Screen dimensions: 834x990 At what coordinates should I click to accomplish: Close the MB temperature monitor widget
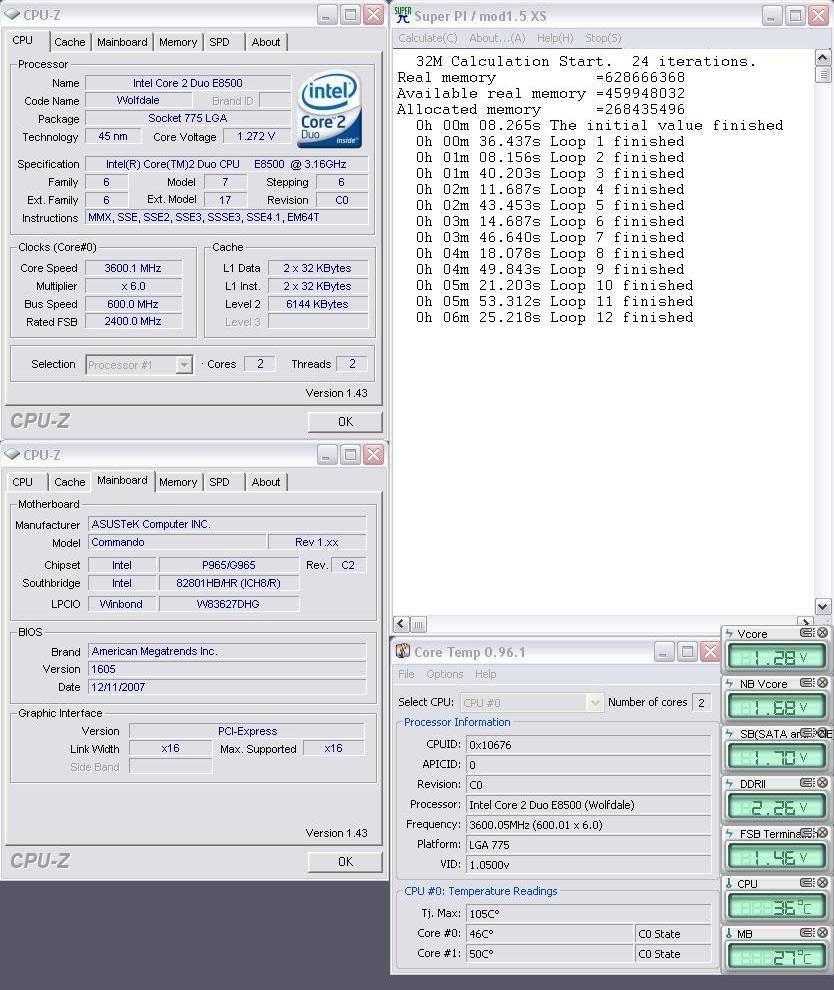tap(822, 933)
